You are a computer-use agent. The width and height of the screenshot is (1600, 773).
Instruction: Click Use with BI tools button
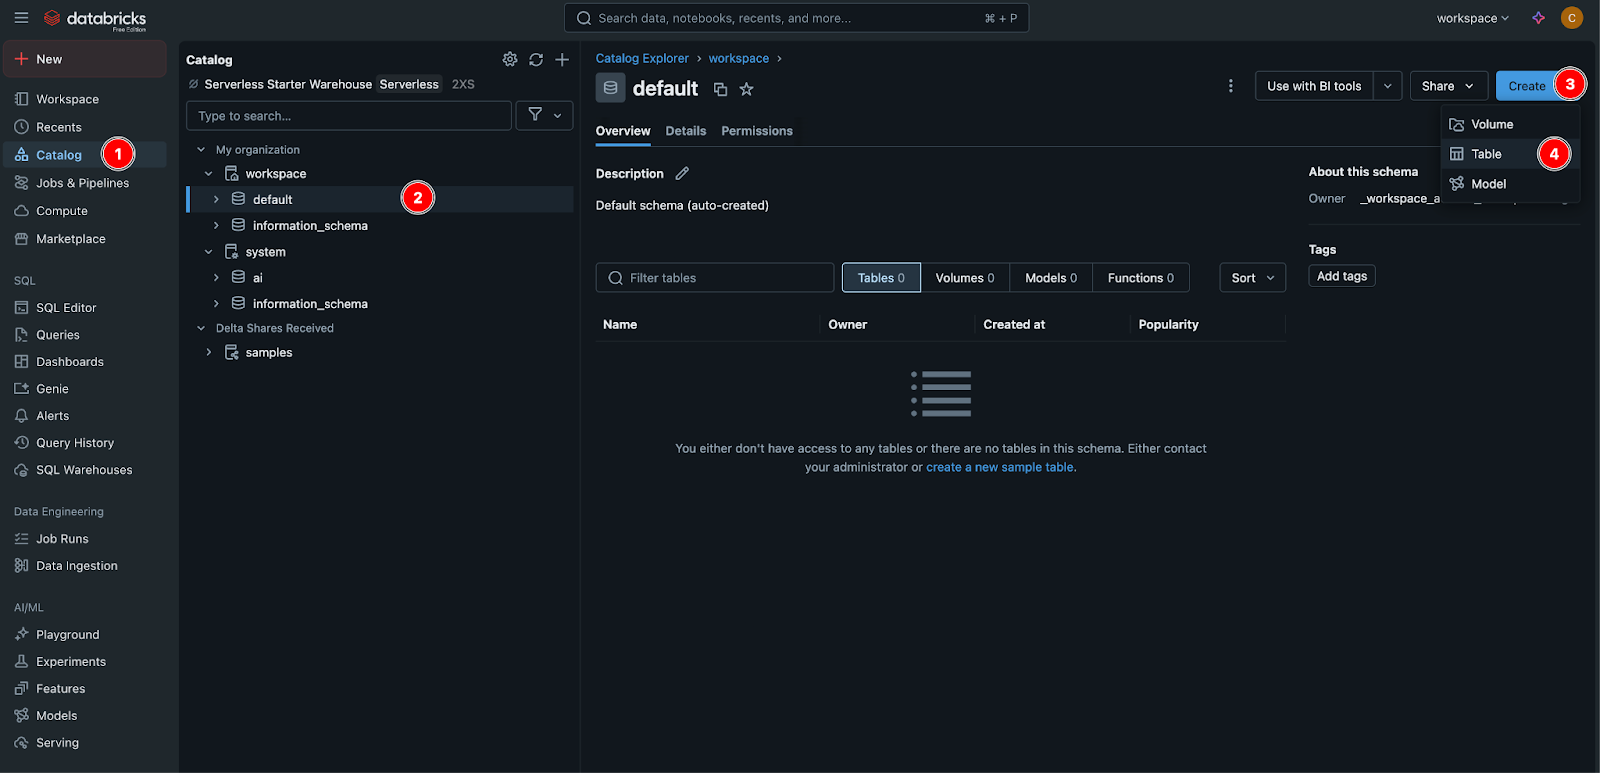(x=1314, y=86)
